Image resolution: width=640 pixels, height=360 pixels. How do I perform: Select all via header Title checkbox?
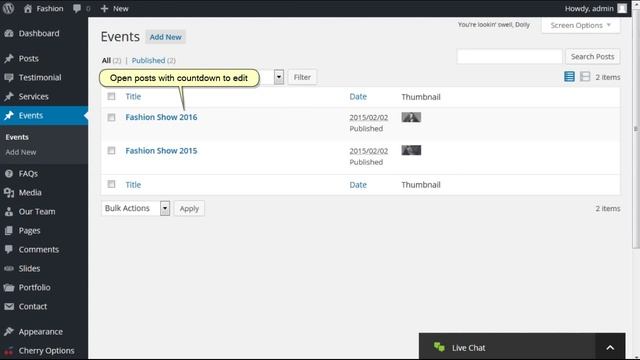[x=111, y=97]
